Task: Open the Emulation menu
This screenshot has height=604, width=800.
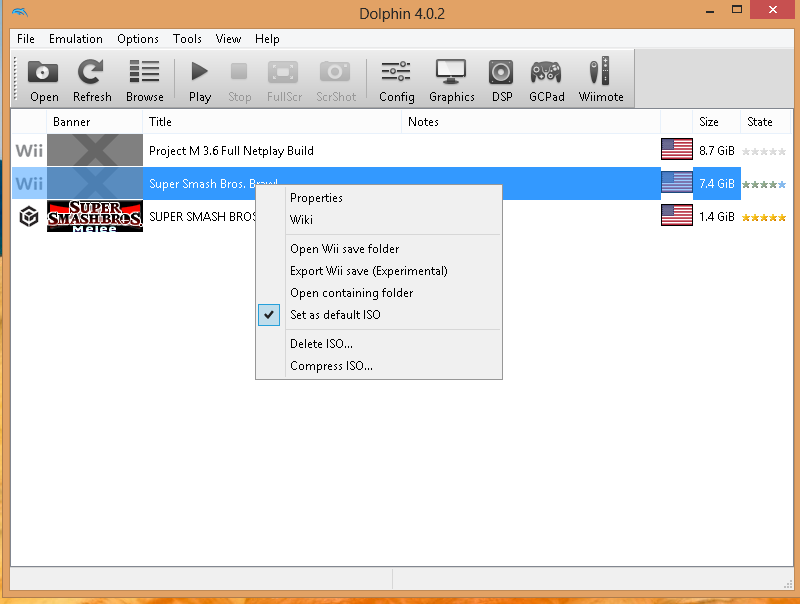Action: tap(76, 39)
